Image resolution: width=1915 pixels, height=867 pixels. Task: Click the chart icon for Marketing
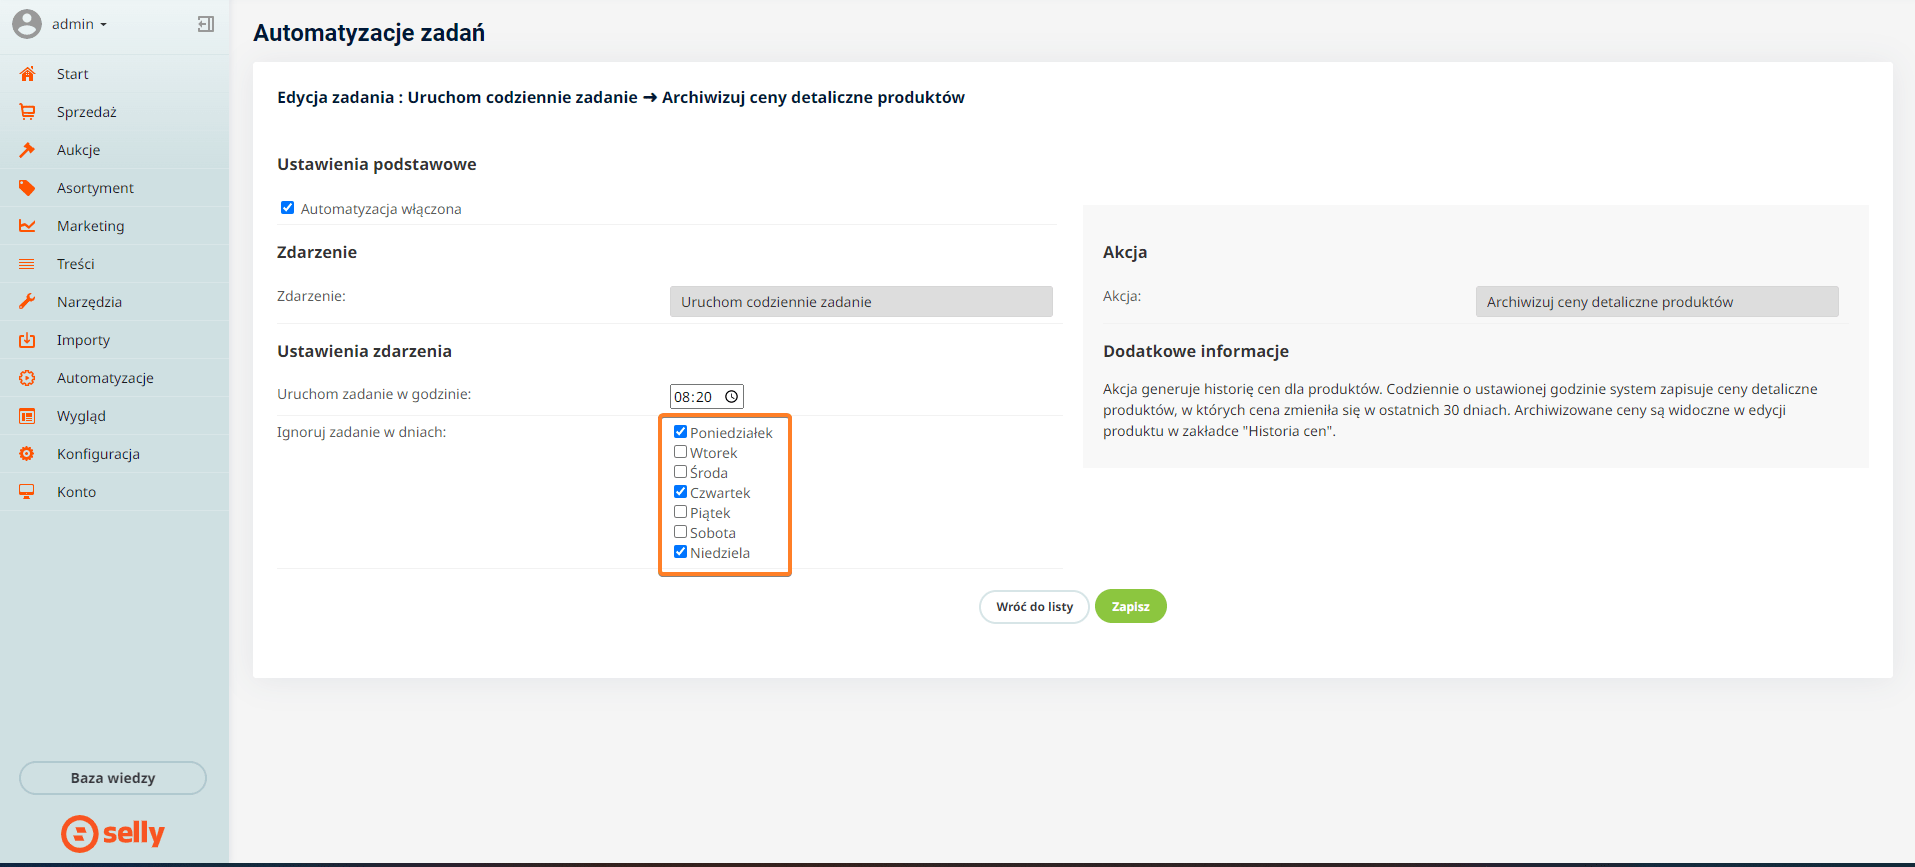pos(27,226)
